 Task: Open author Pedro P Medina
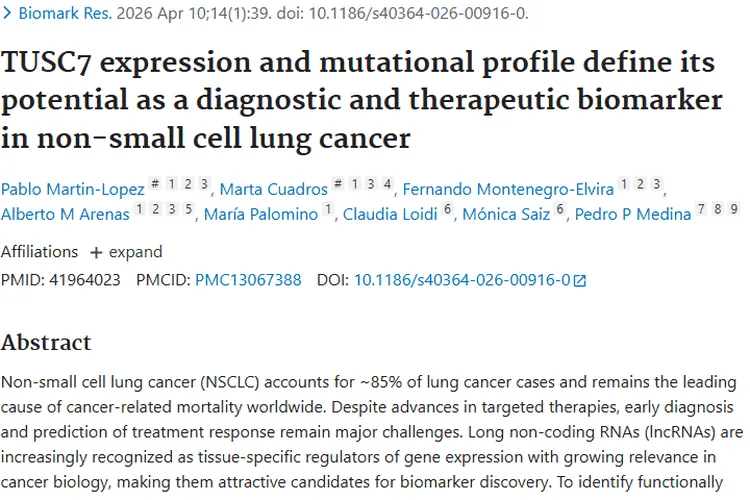click(x=632, y=214)
